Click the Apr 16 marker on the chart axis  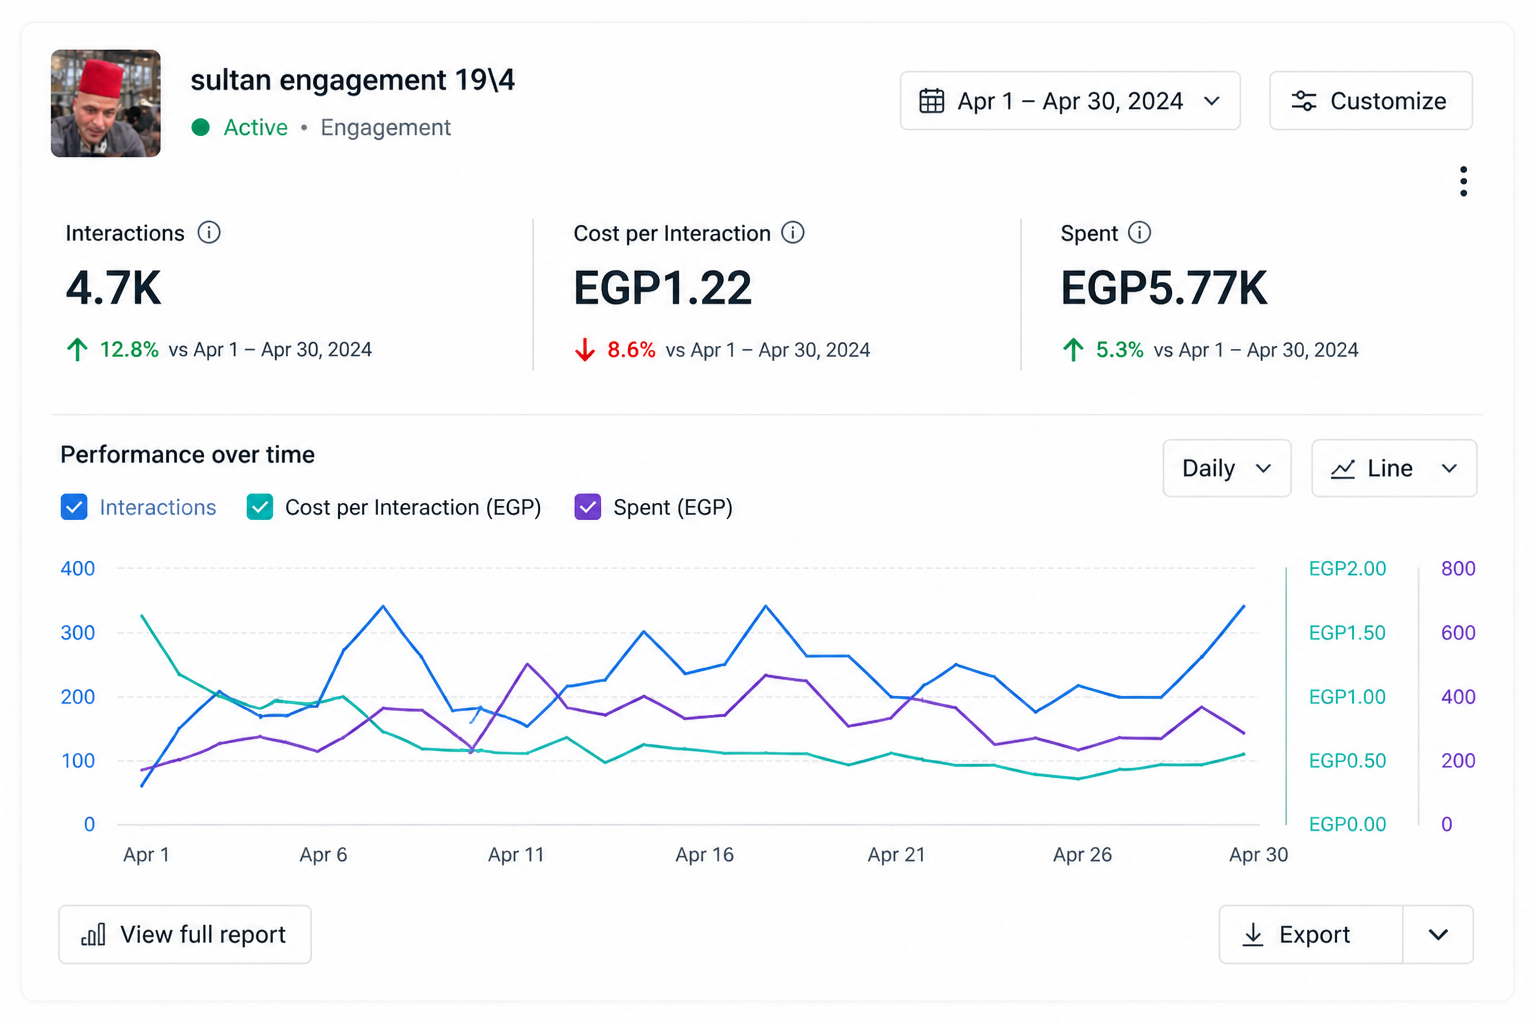(704, 855)
